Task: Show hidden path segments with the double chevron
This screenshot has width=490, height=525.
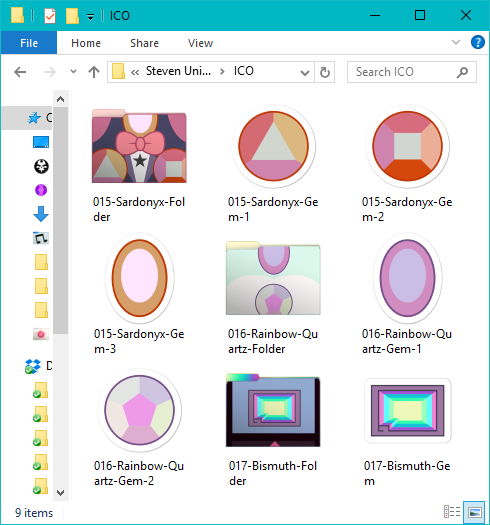Action: [135, 72]
